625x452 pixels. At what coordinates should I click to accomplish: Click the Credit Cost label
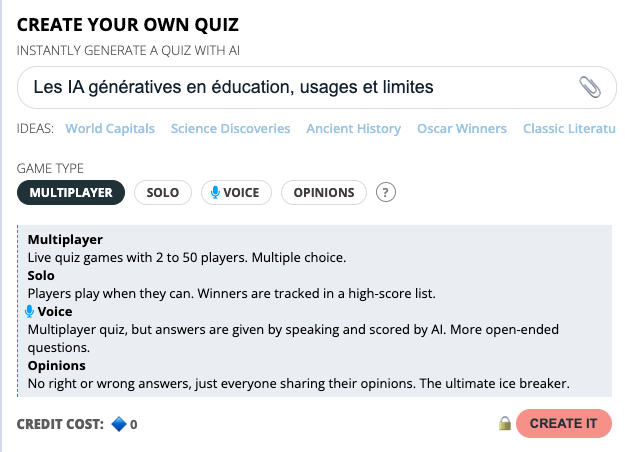click(x=60, y=424)
